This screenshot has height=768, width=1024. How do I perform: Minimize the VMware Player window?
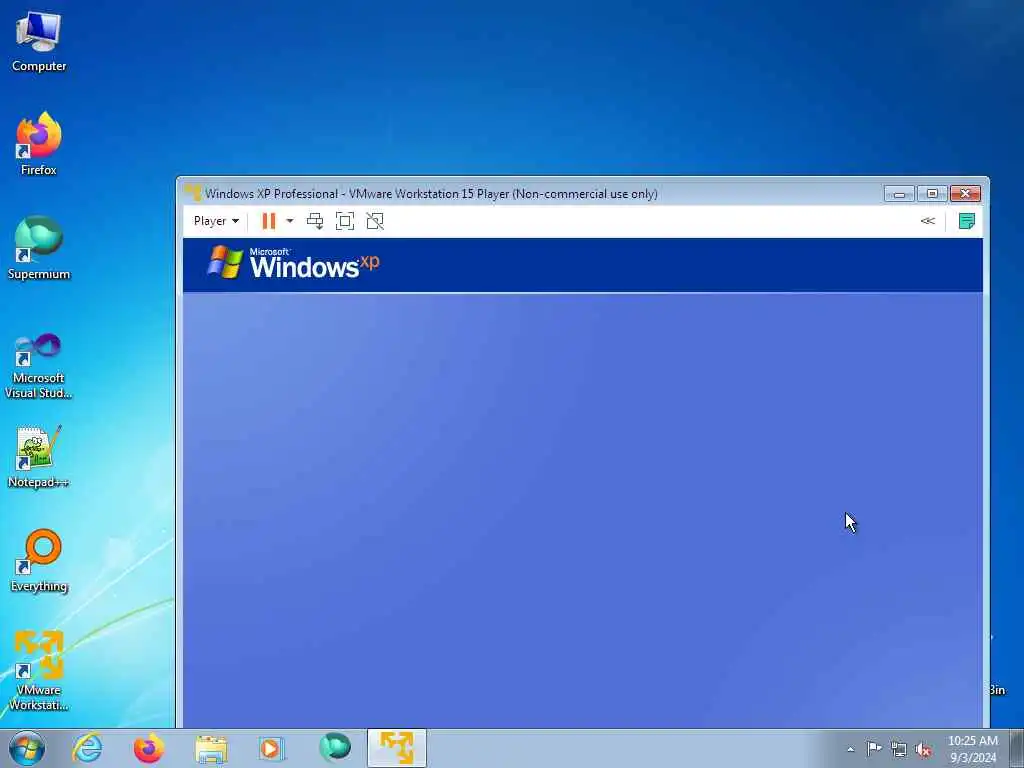899,193
